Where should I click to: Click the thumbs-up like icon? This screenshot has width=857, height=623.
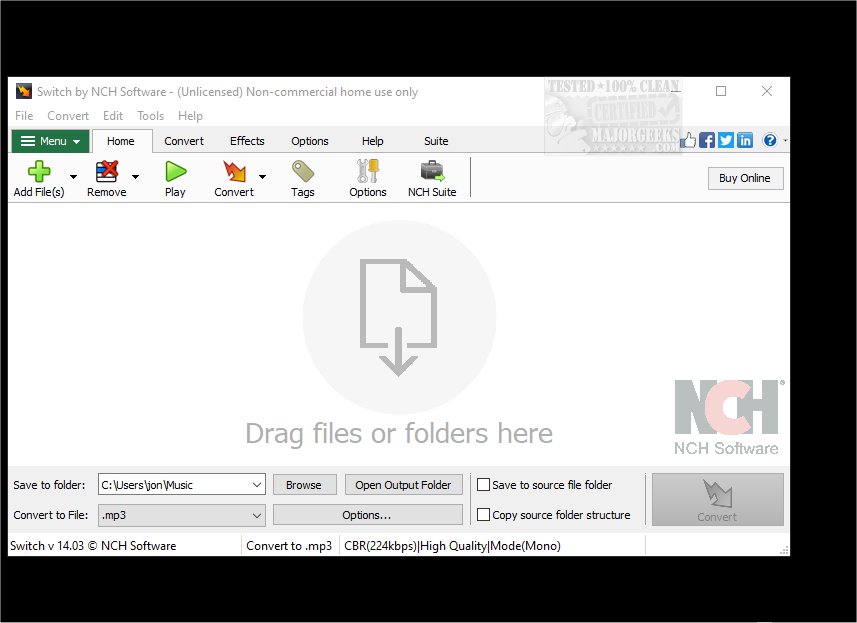688,140
